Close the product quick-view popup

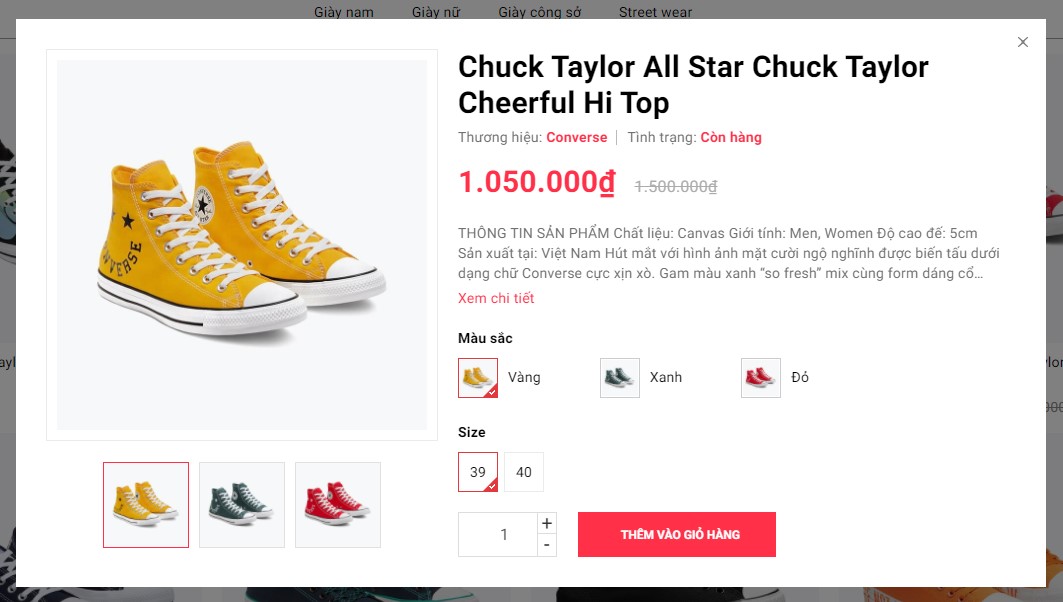pyautogui.click(x=1022, y=42)
